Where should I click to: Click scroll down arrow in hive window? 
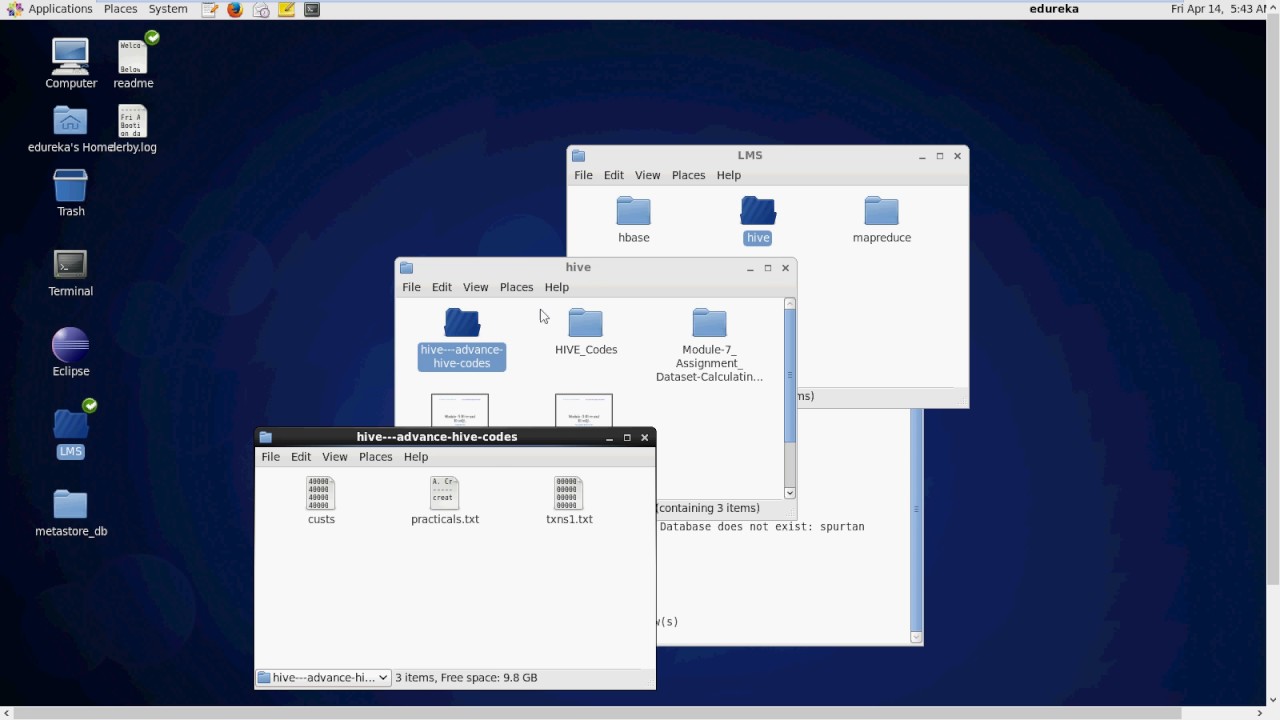point(790,493)
